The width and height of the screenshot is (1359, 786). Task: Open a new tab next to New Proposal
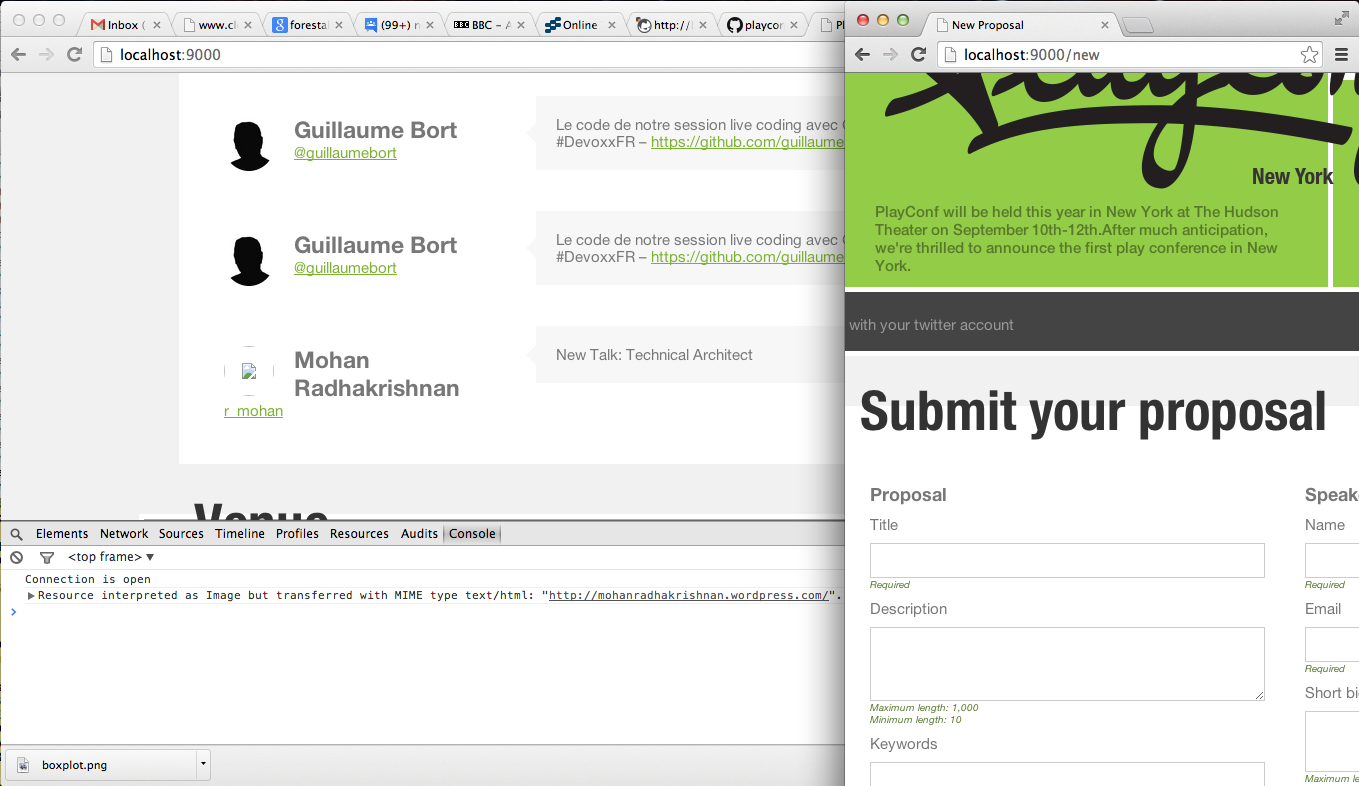(x=1138, y=25)
